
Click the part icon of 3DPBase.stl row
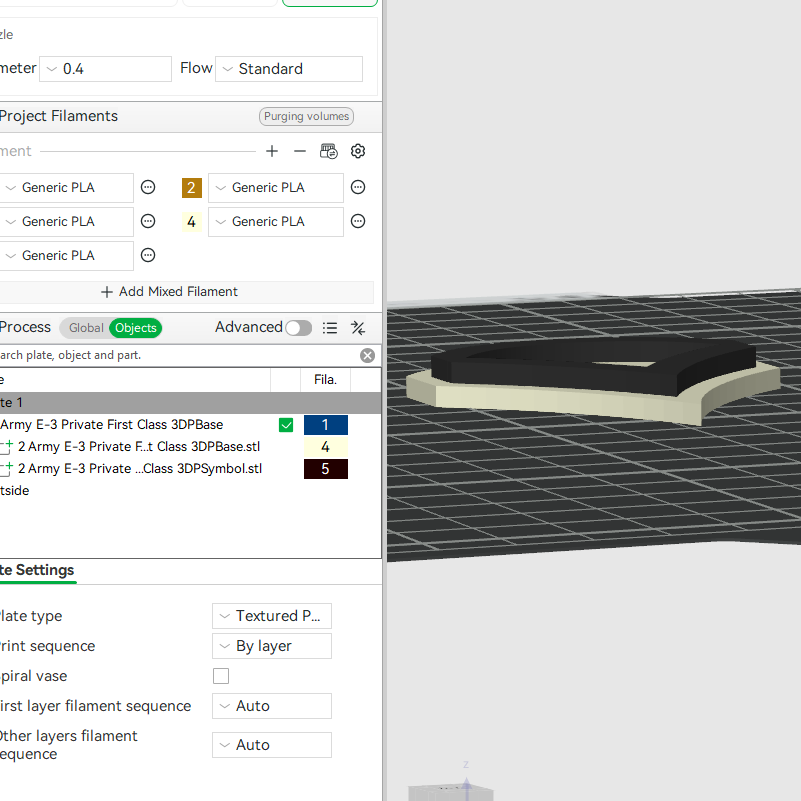(7, 447)
